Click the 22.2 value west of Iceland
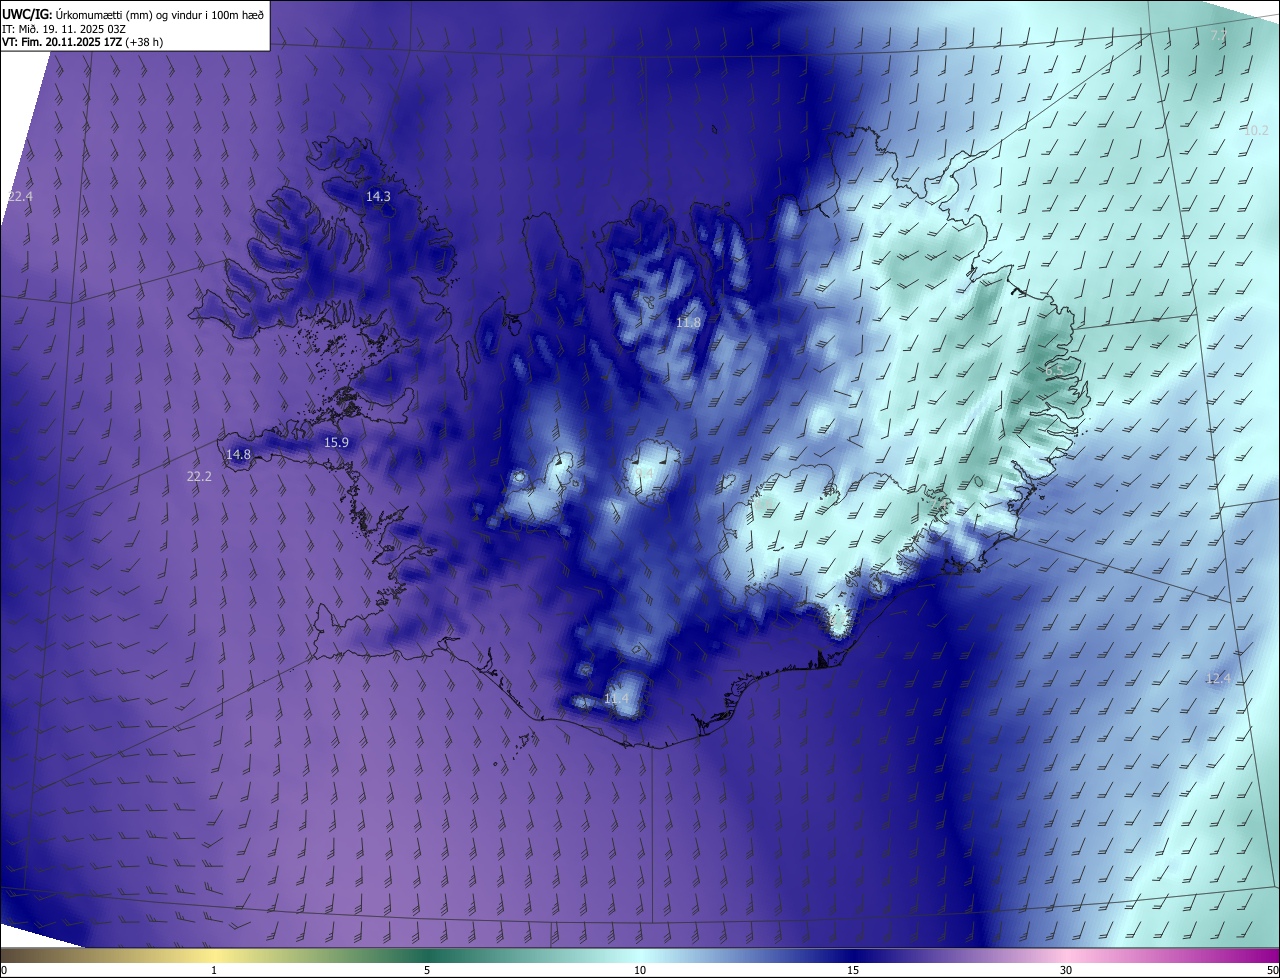1280x978 pixels. coord(199,477)
